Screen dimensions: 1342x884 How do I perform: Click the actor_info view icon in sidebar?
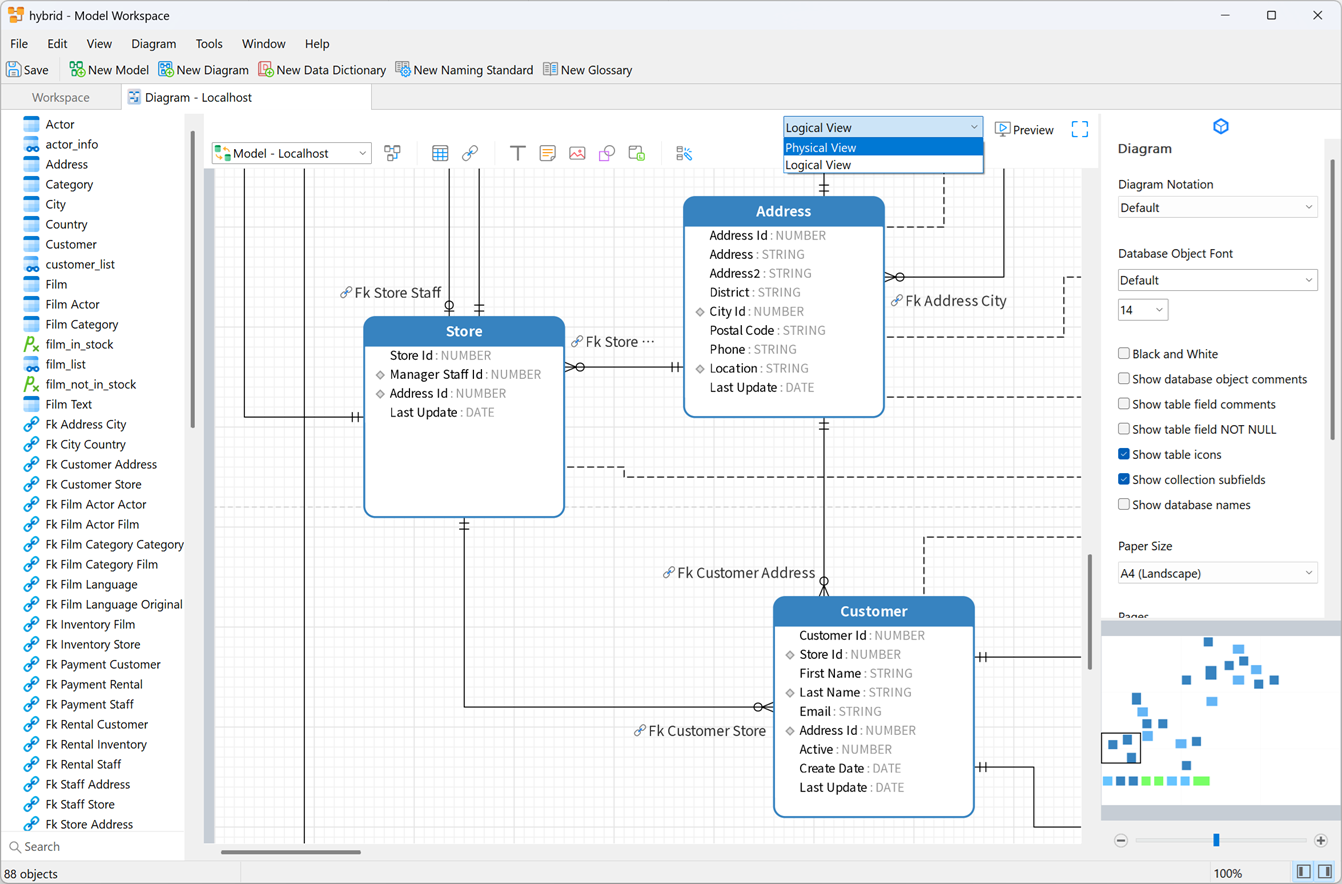pos(31,145)
